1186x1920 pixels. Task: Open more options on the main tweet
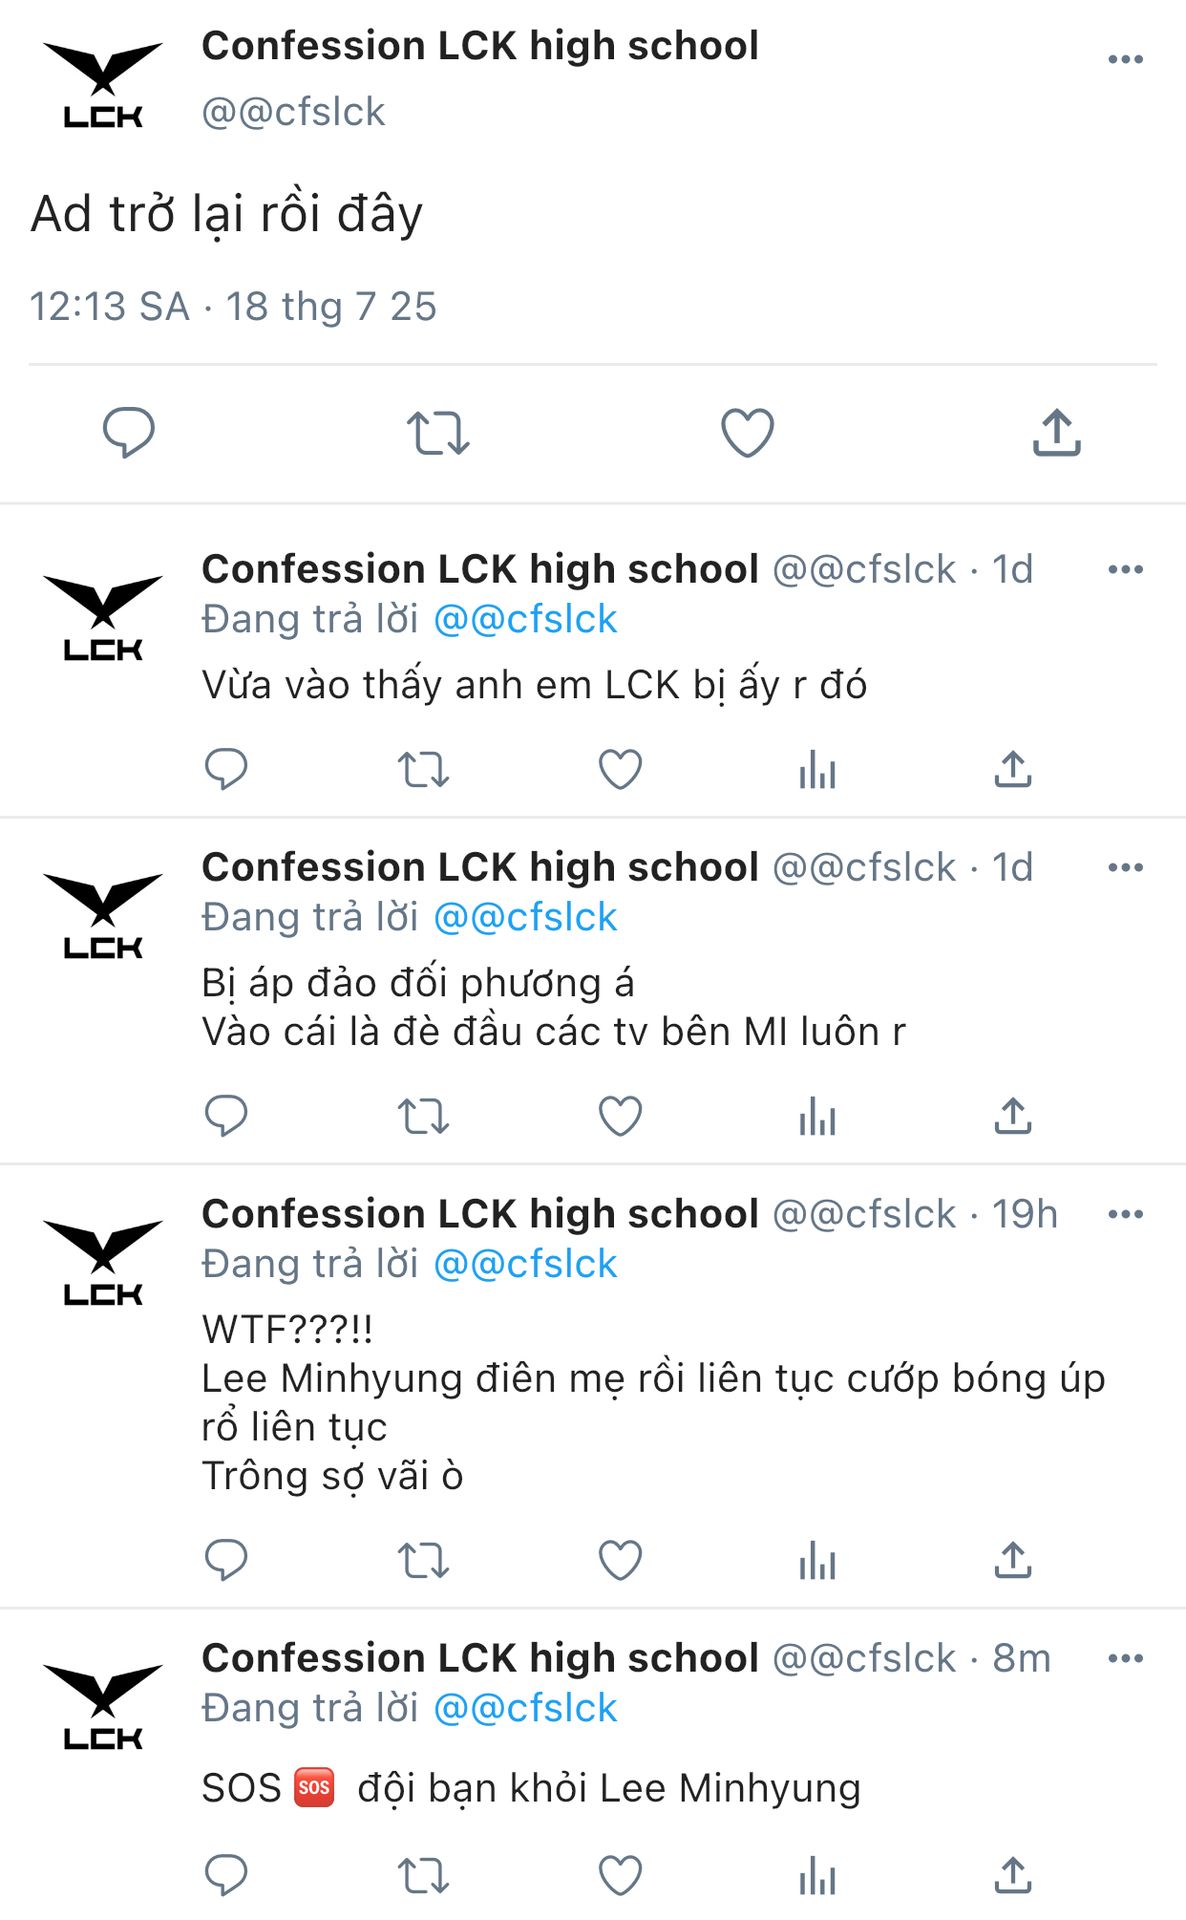(1125, 60)
